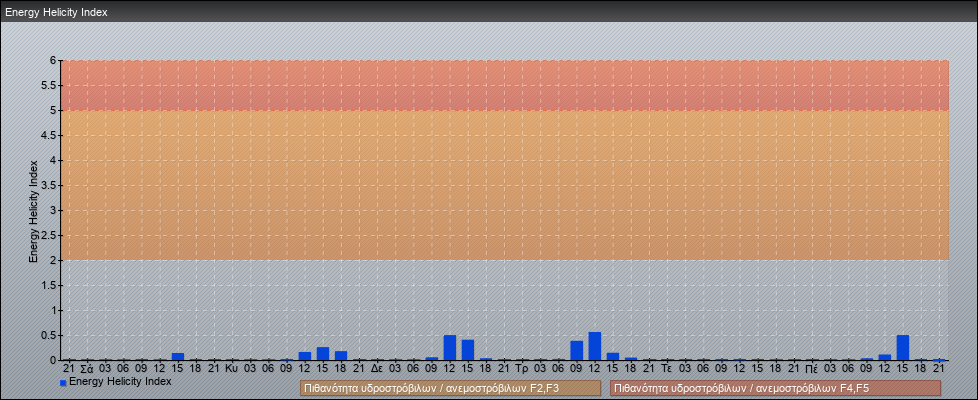
Task: Click the 1 value on the y-axis
Action: point(54,310)
